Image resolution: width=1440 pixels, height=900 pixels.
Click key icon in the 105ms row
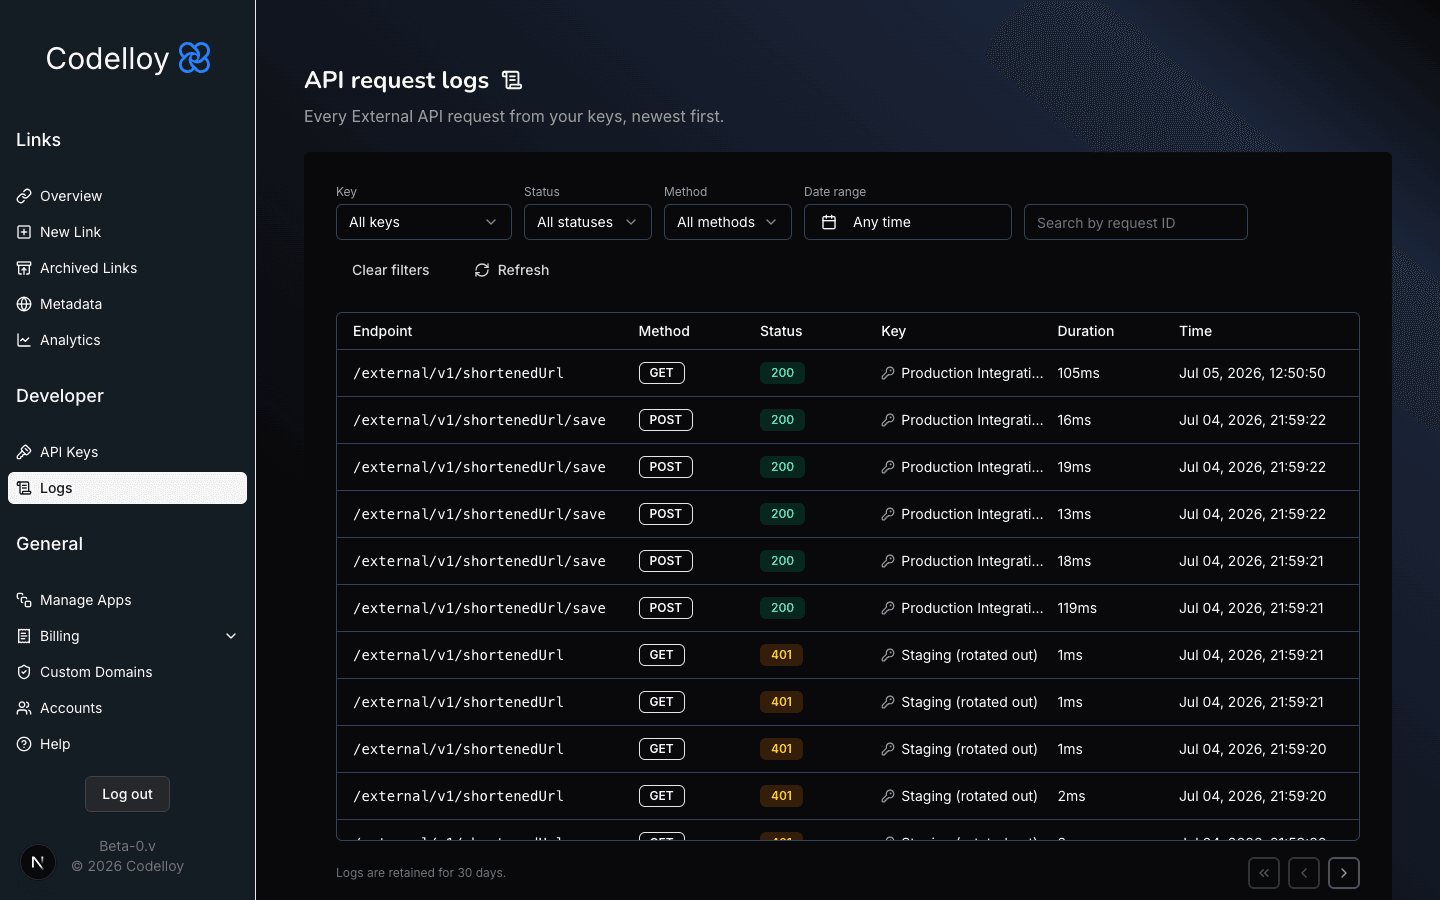(x=888, y=373)
